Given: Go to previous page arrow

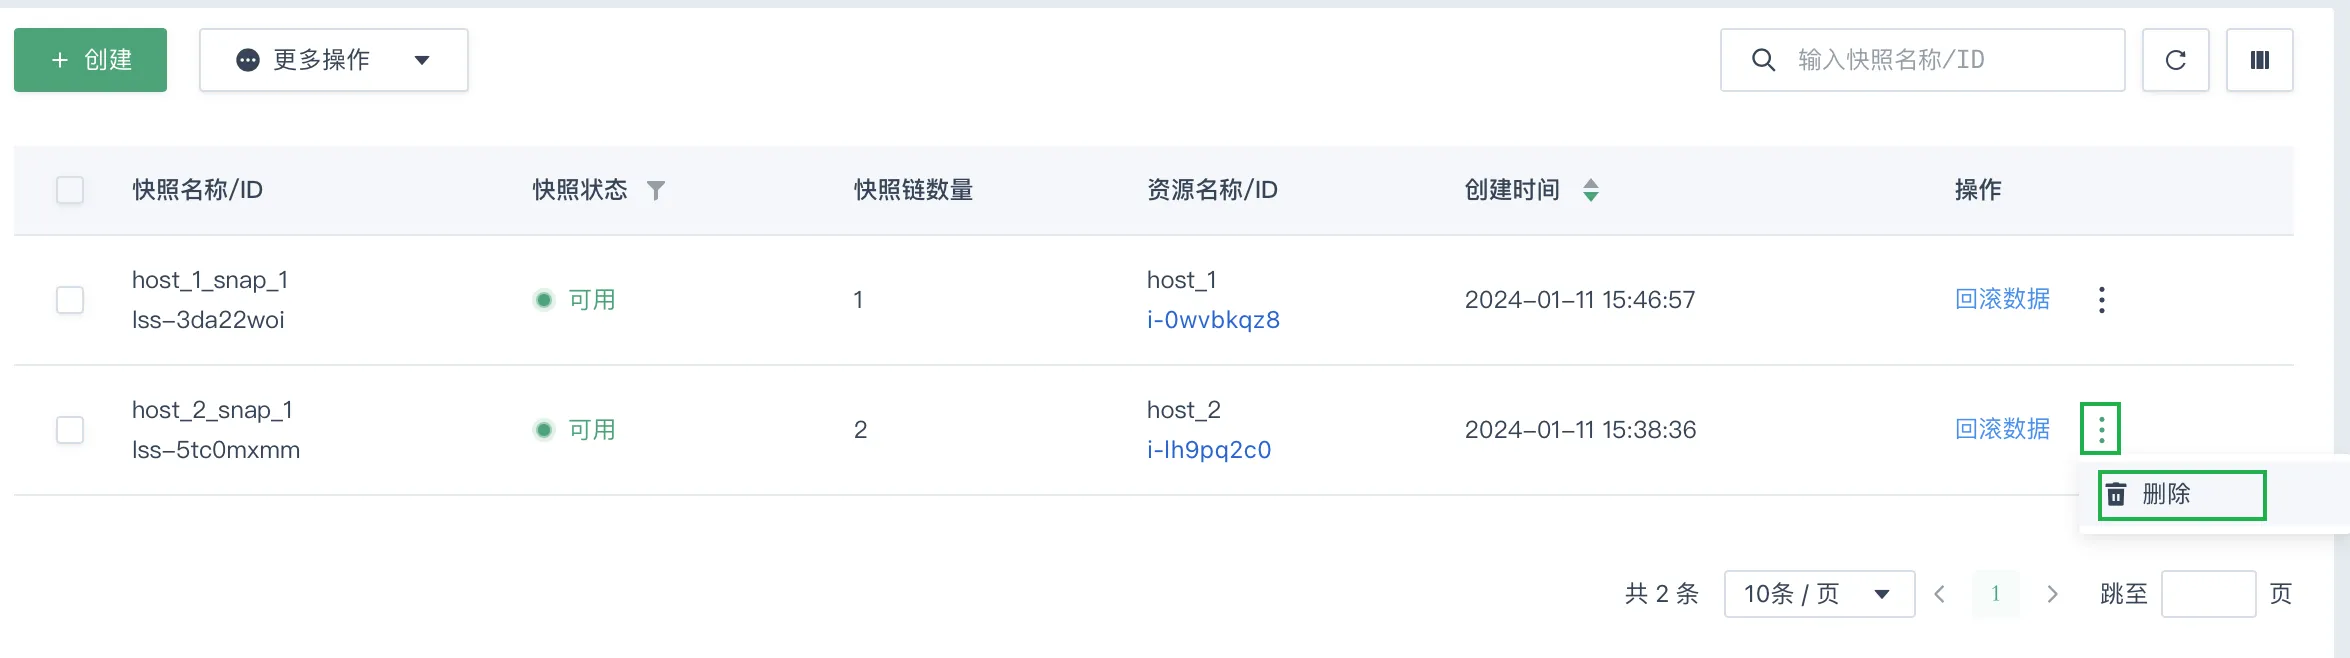Looking at the screenshot, I should [1940, 594].
